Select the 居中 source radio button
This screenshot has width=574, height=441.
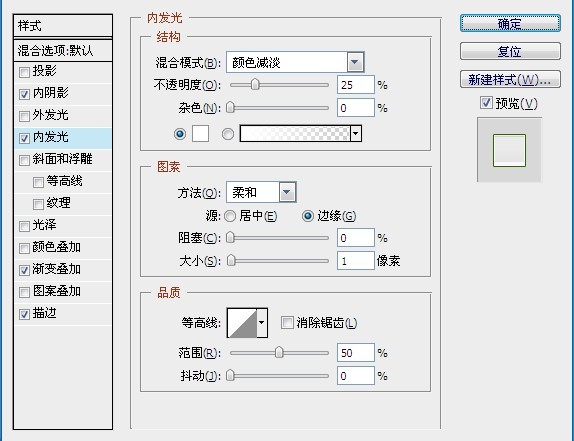(x=230, y=216)
